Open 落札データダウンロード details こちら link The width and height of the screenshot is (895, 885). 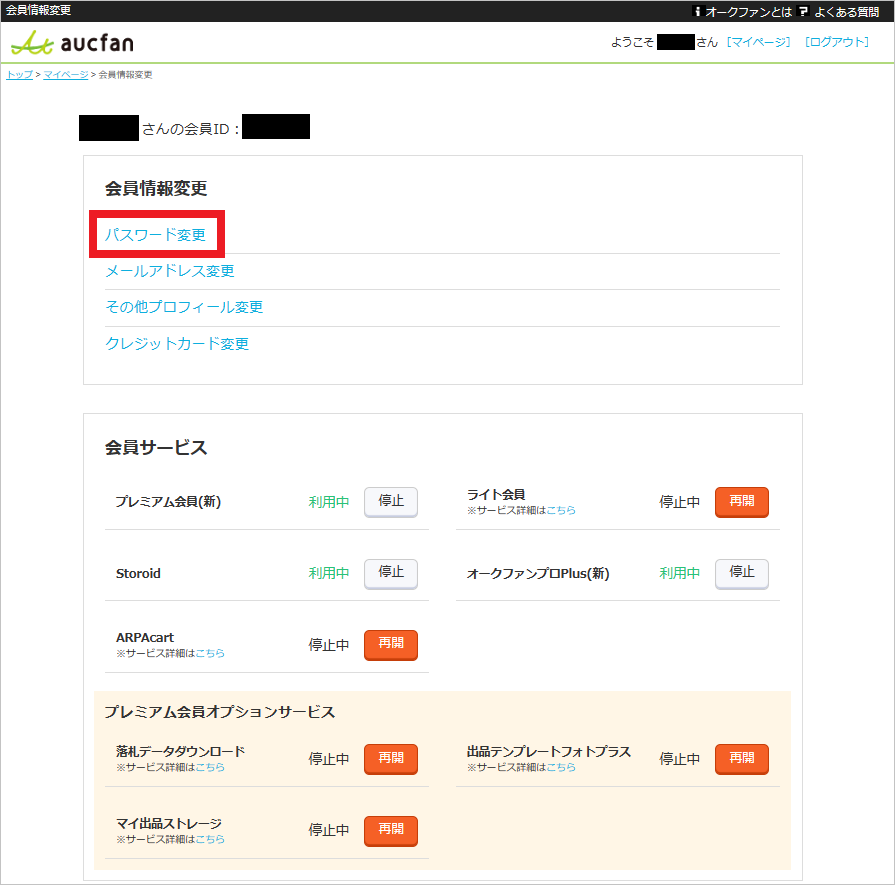(210, 767)
